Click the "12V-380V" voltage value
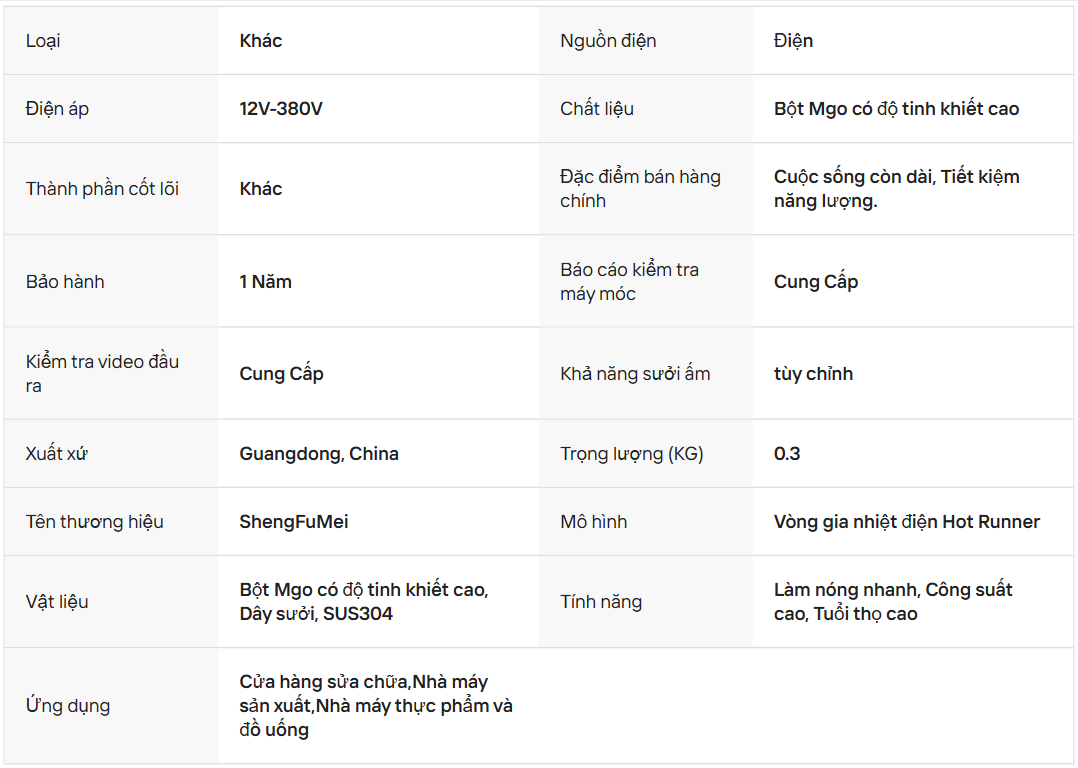This screenshot has height=768, width=1078. pyautogui.click(x=281, y=109)
